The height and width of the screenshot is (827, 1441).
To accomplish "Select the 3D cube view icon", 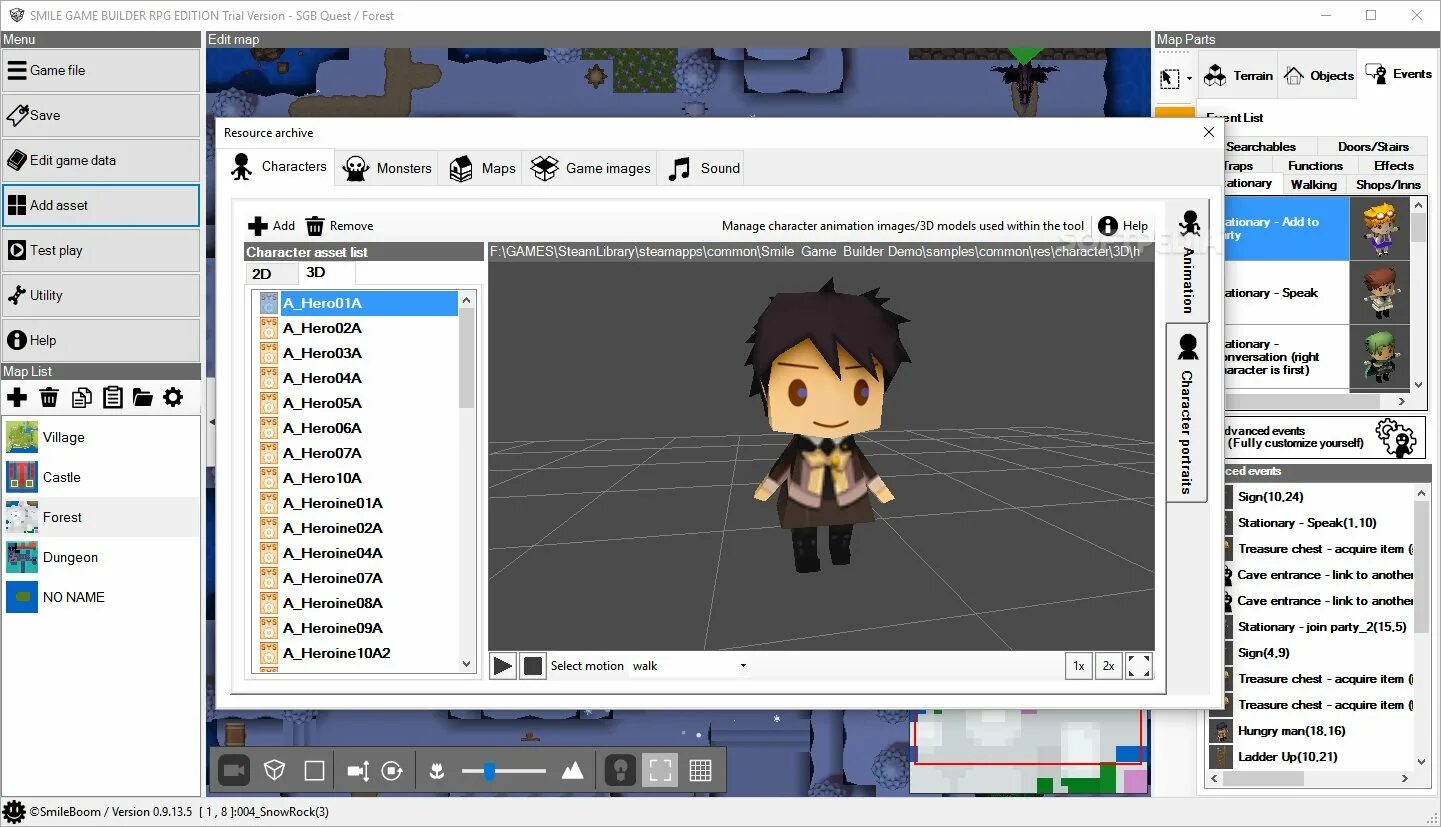I will click(274, 770).
